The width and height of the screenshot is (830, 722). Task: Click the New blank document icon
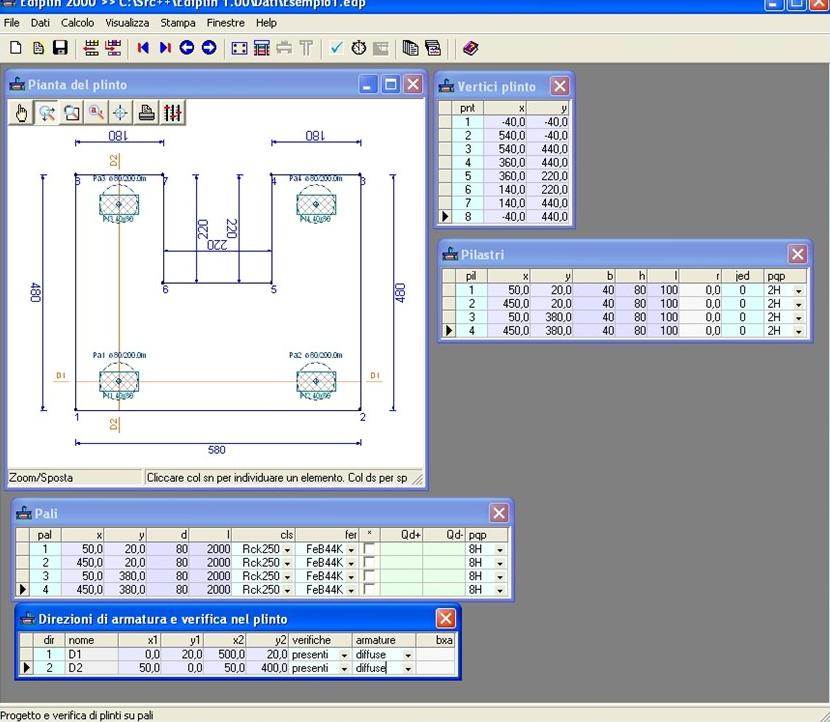(16, 48)
